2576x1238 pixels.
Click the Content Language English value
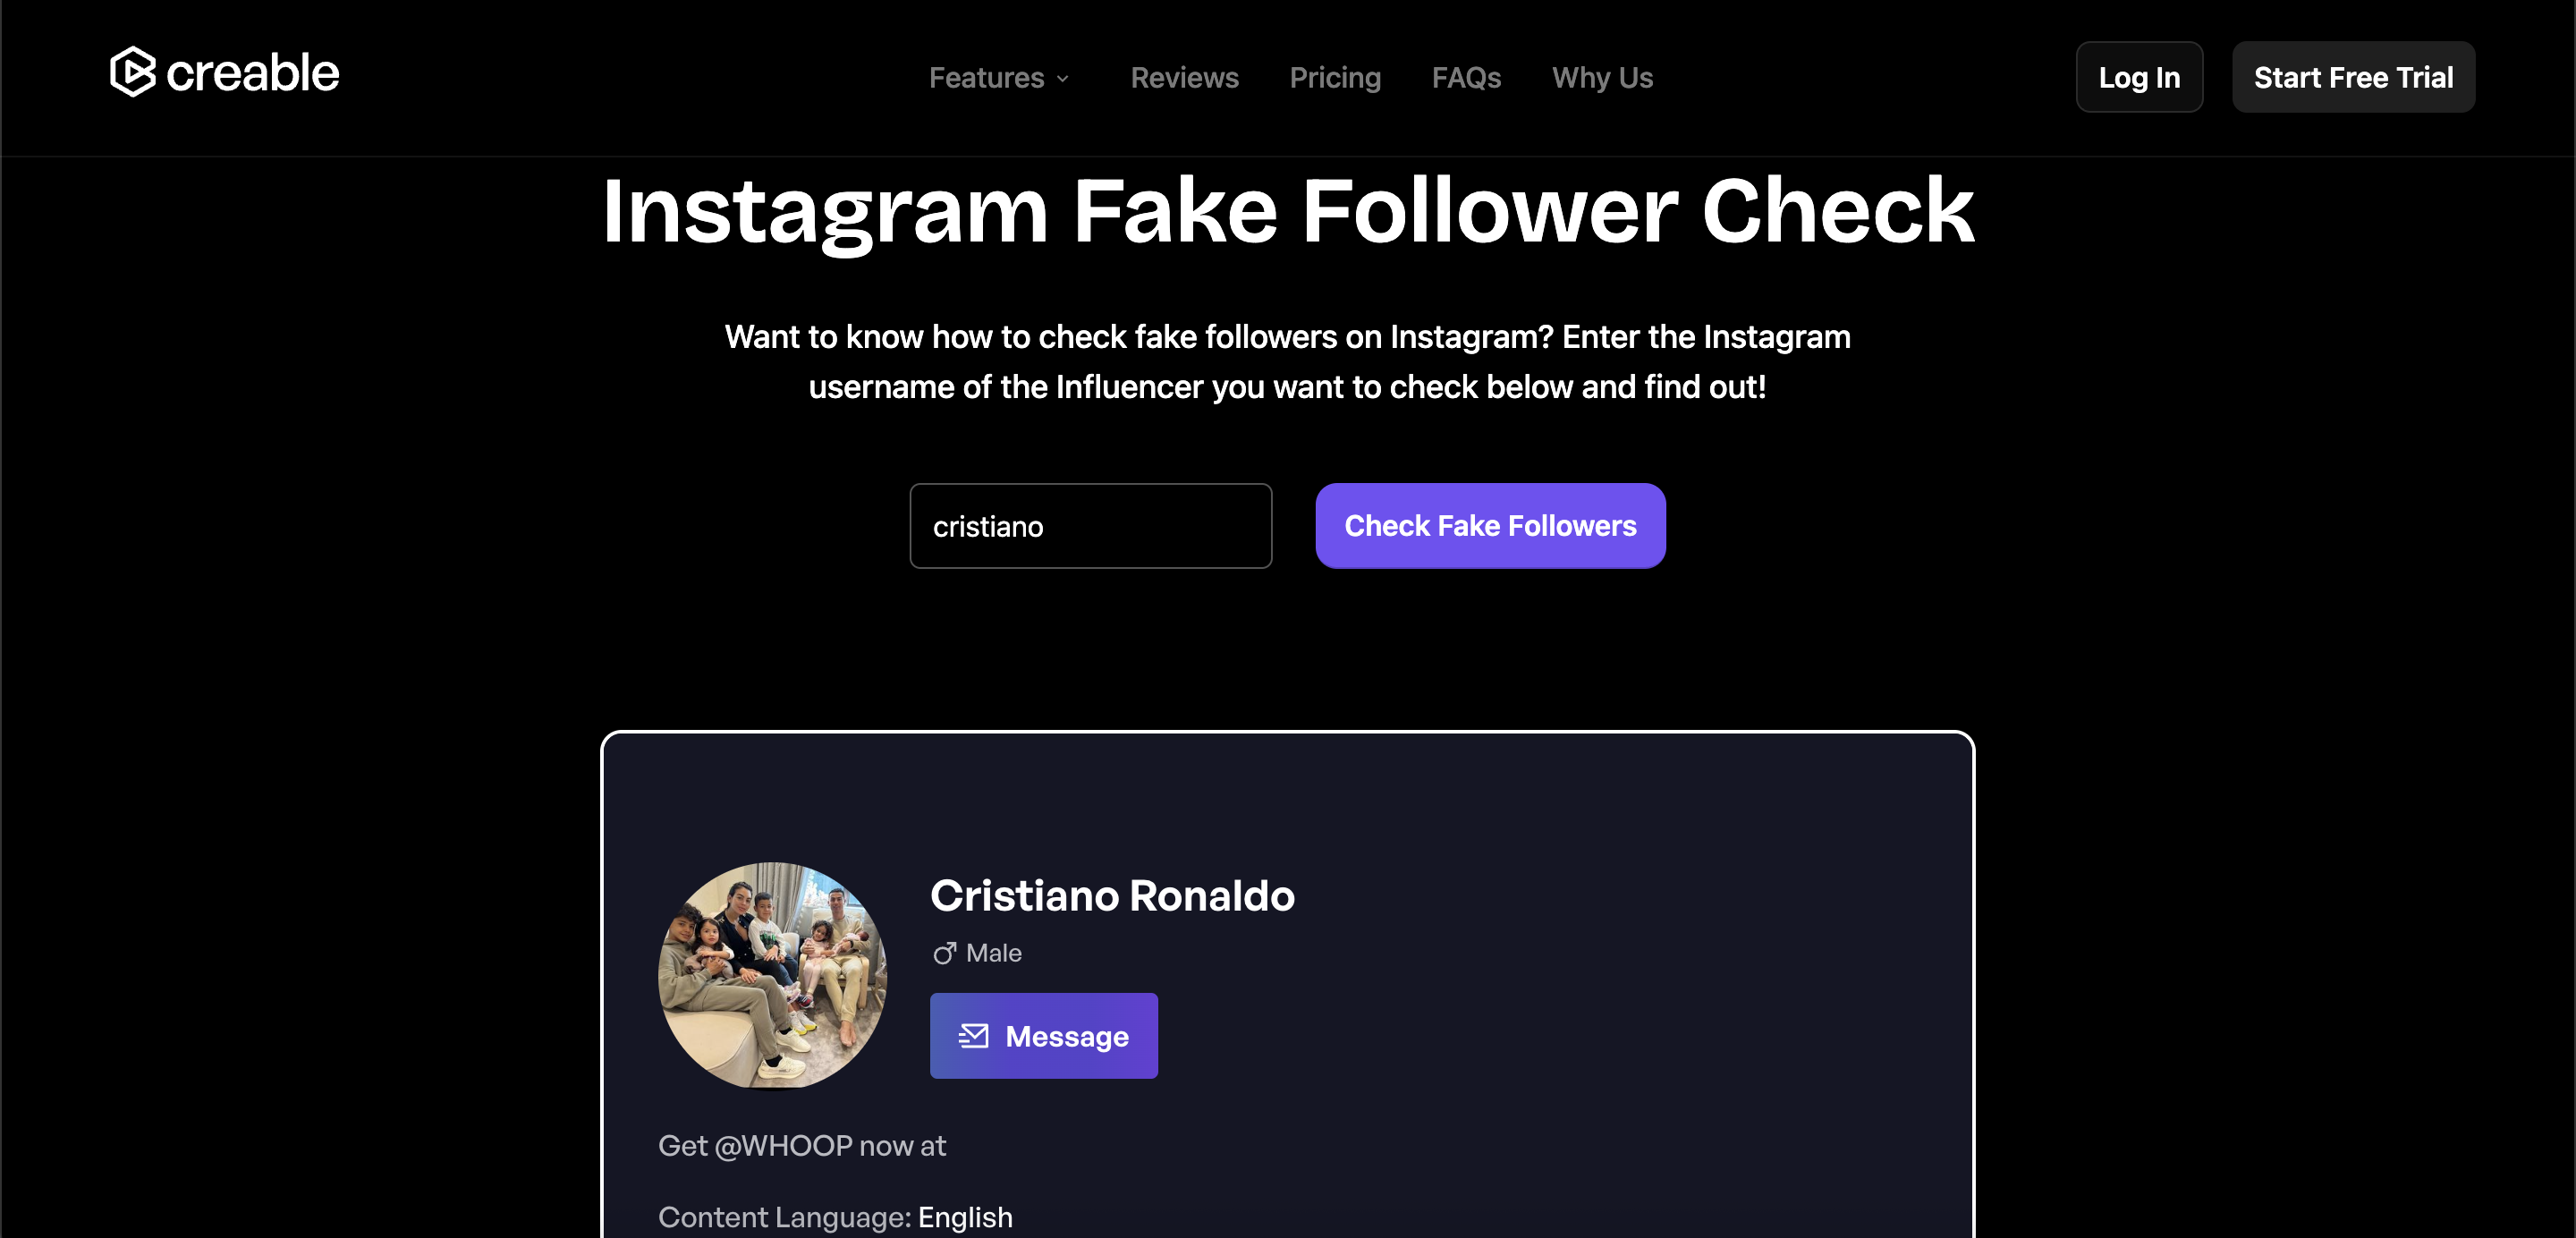tap(965, 1217)
